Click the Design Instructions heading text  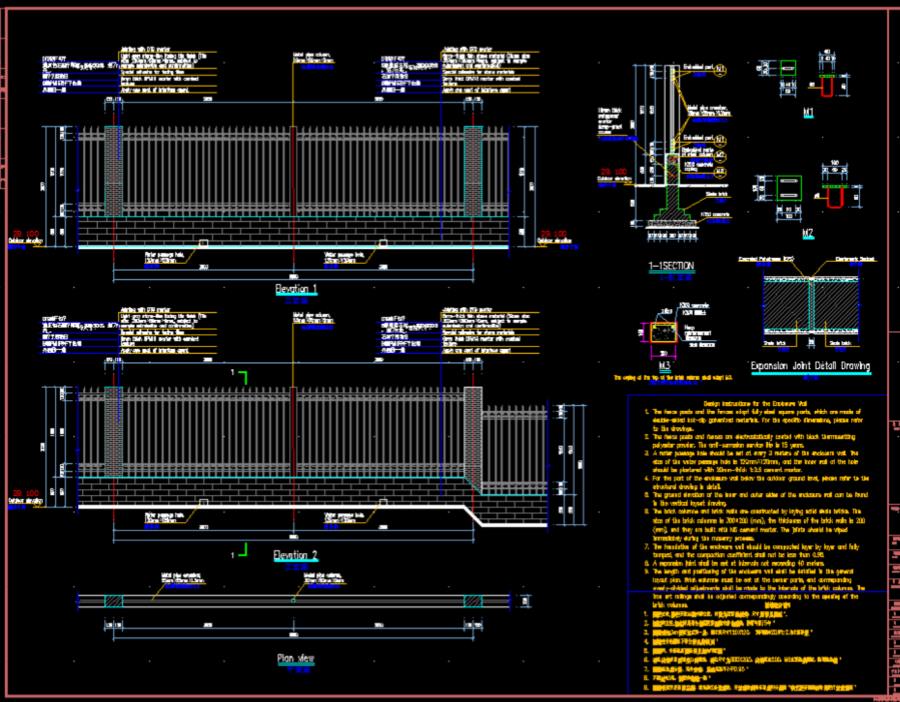pos(761,402)
